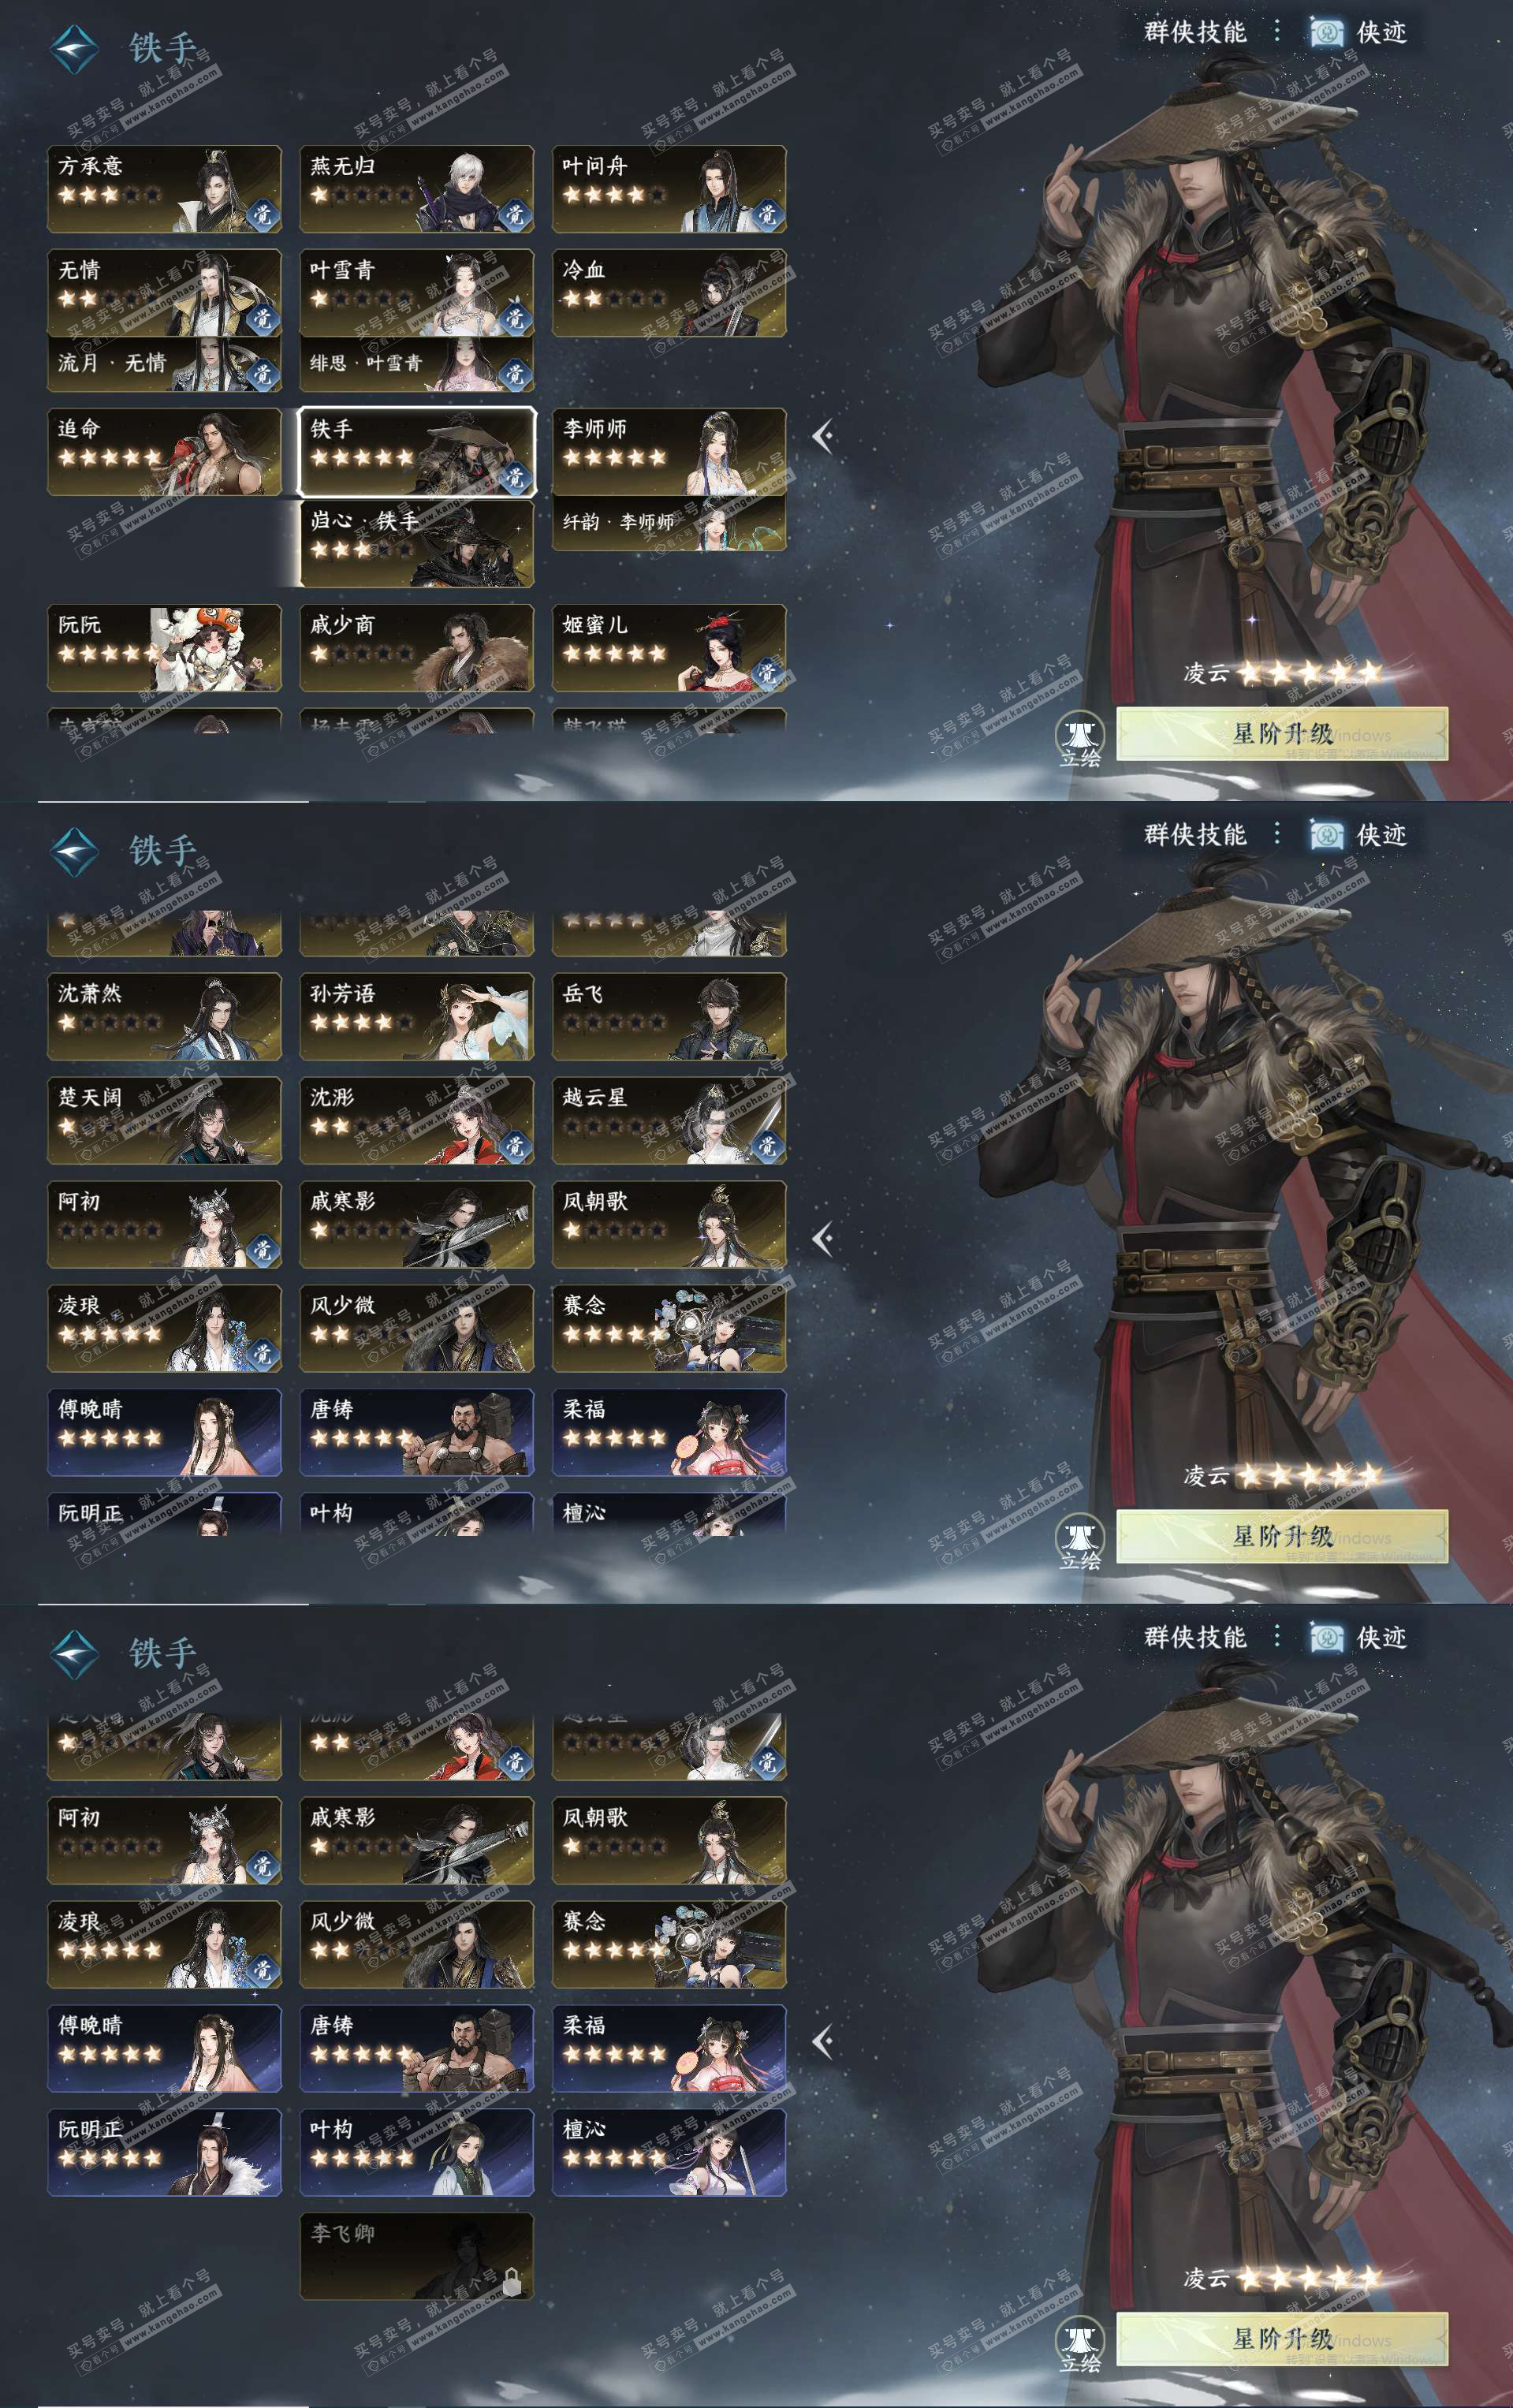1513x2408 pixels.
Task: Select the 李师师 character card
Action: pyautogui.click(x=669, y=452)
